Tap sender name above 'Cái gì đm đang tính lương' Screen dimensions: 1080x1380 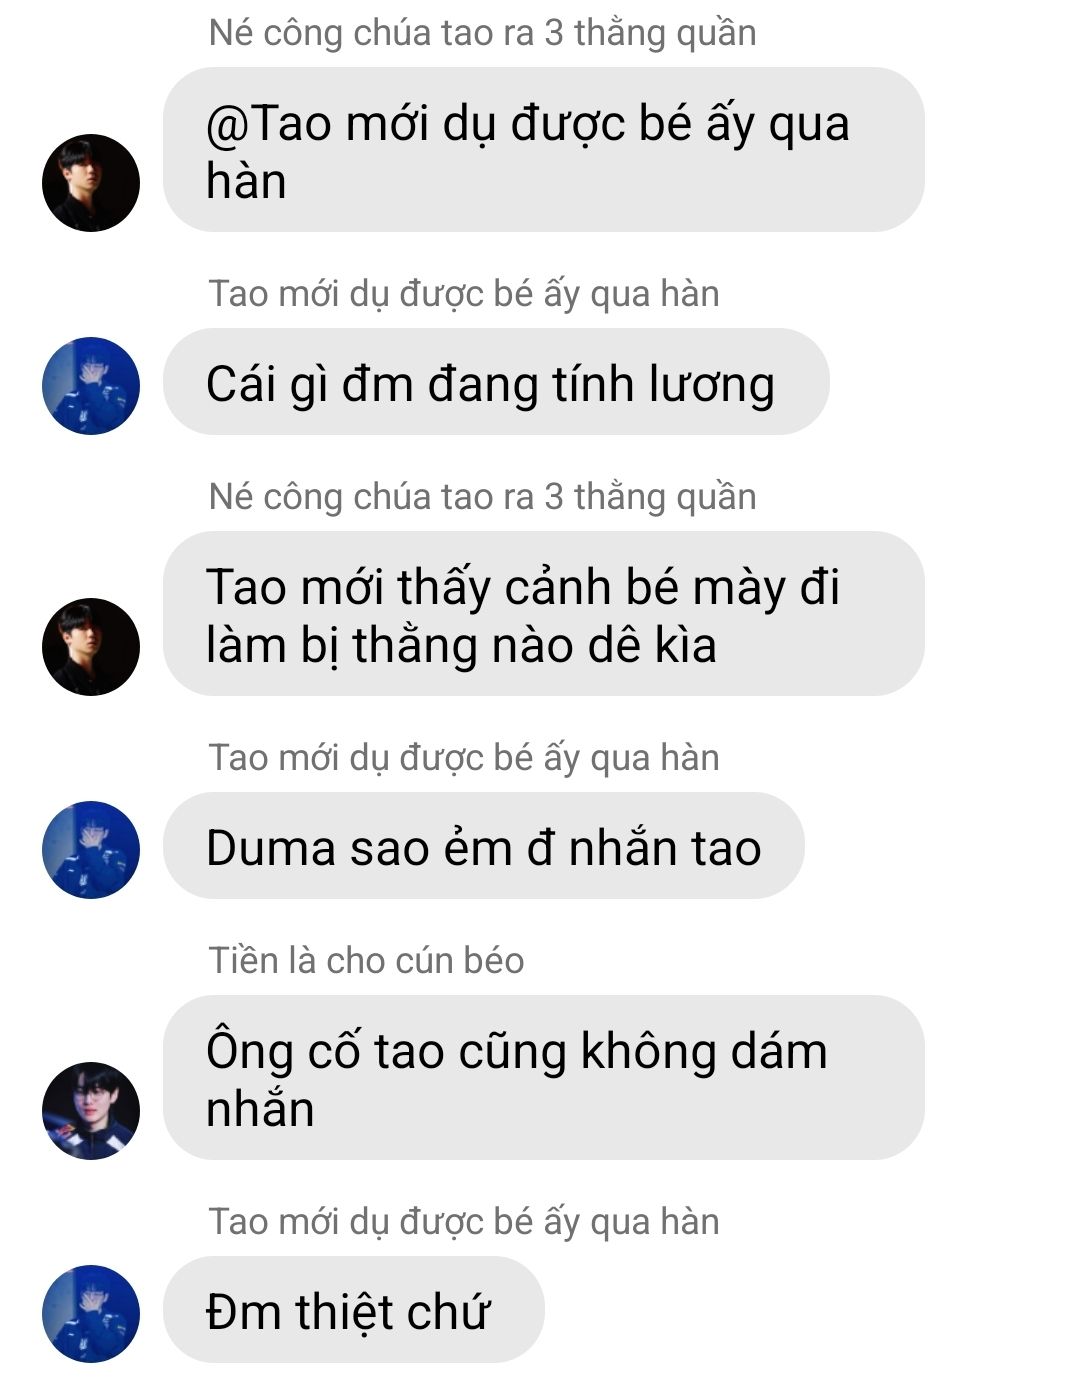click(x=464, y=294)
